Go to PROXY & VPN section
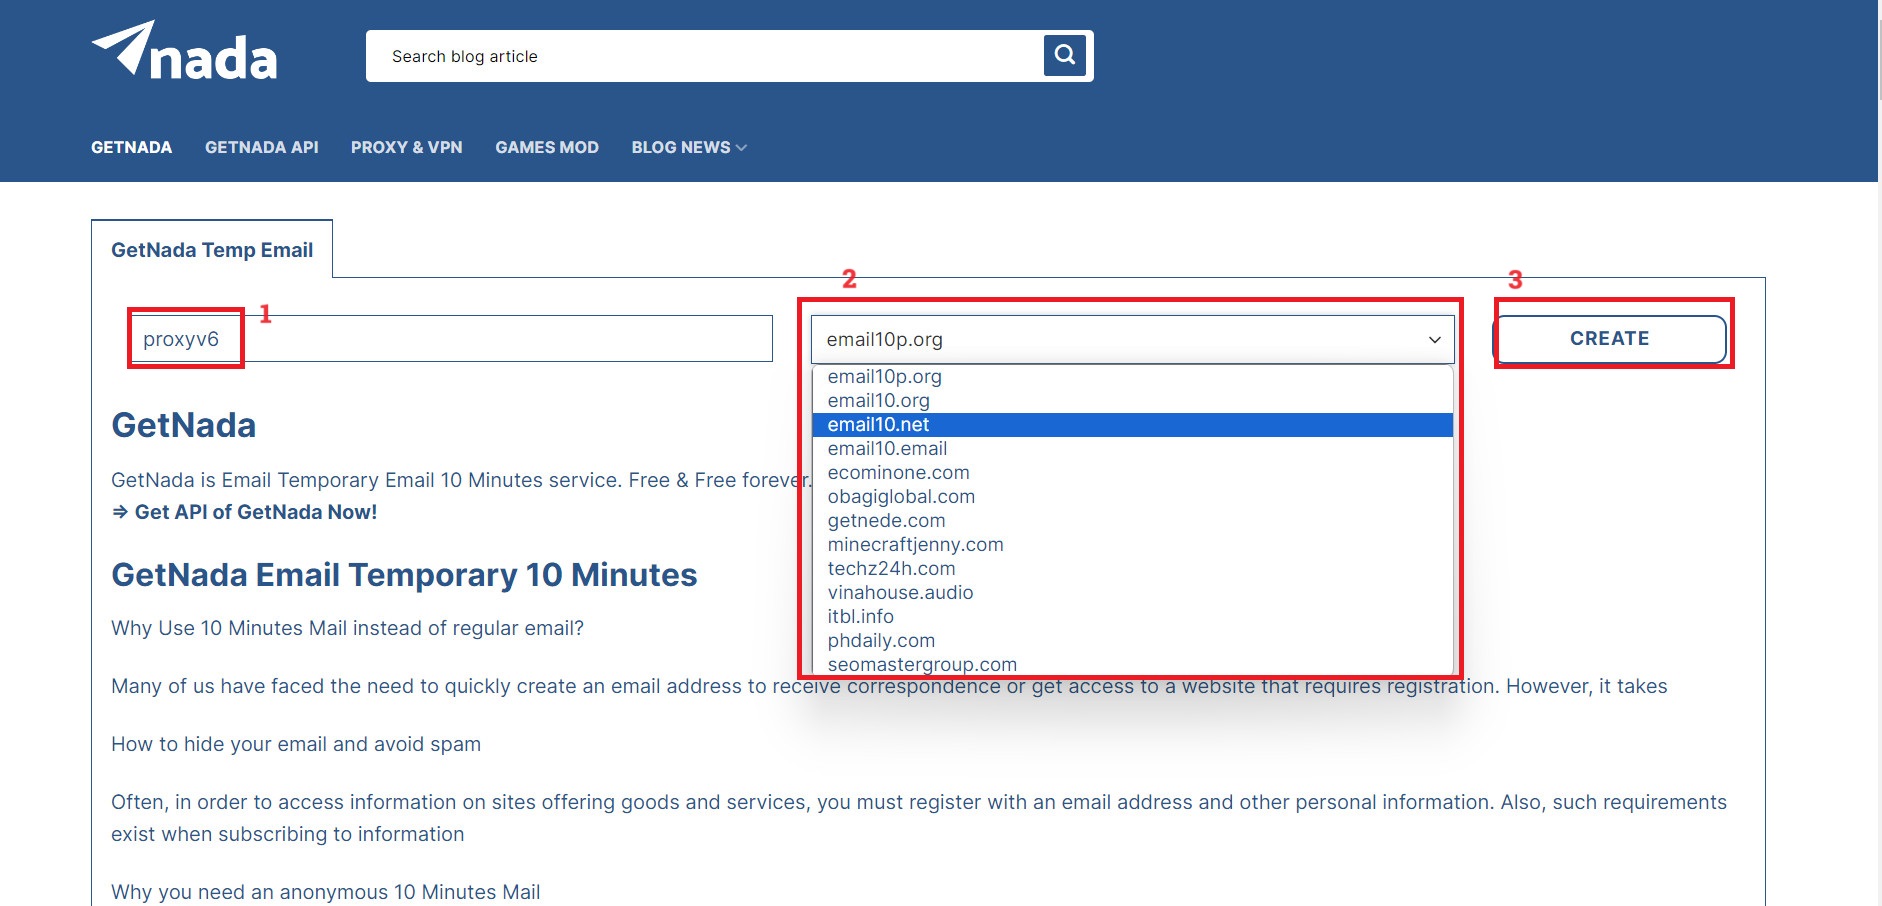The height and width of the screenshot is (906, 1882). coord(407,147)
